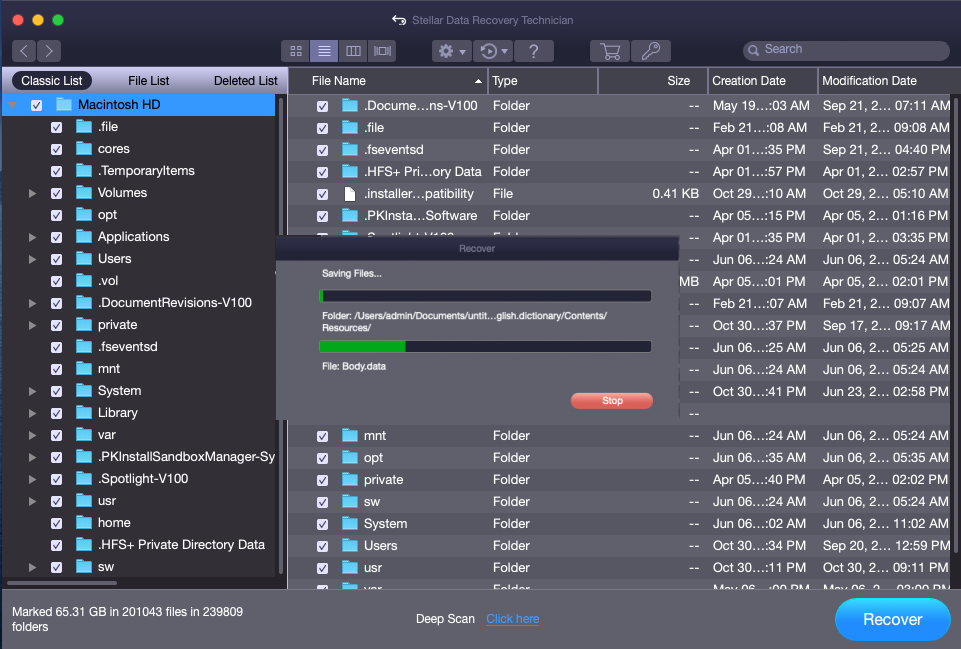Uncheck the Volumes checkbox in the sidebar
Screen dimensions: 961x649
tap(56, 193)
